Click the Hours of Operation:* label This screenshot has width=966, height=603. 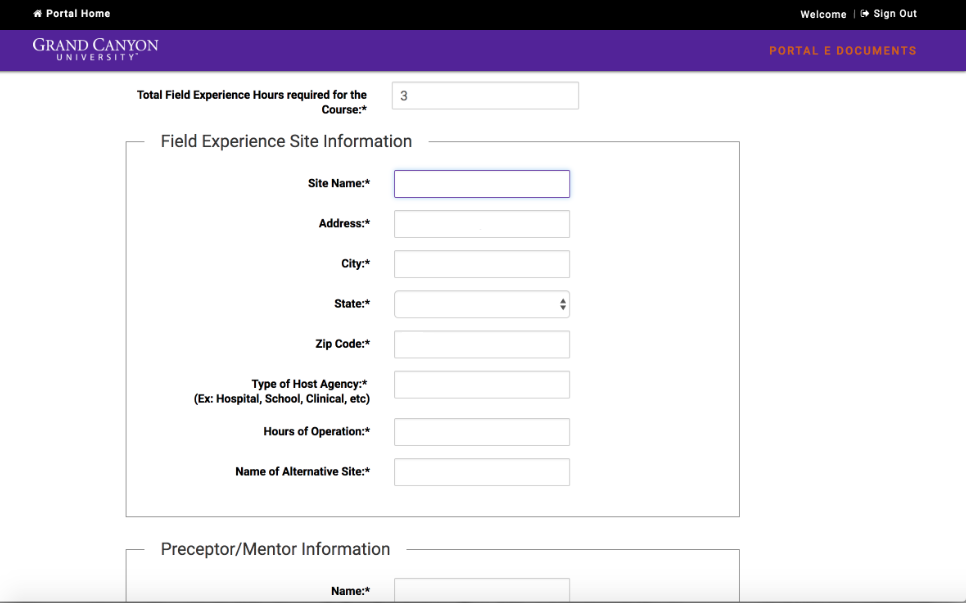317,431
